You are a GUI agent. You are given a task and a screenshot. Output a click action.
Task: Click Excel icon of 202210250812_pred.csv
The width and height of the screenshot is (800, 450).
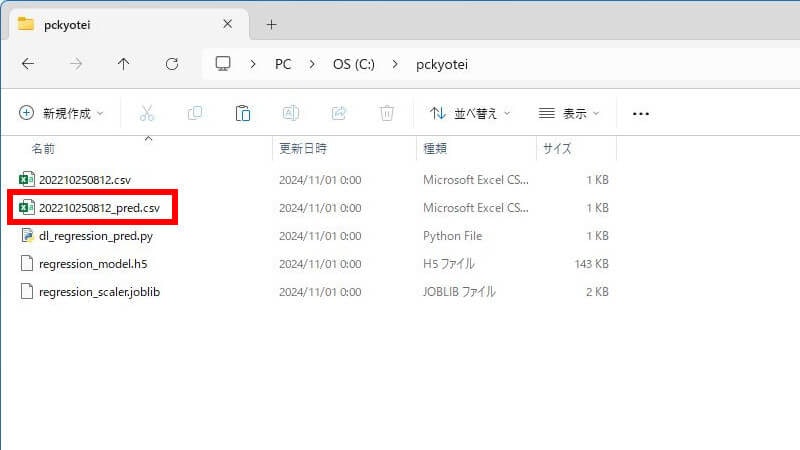(x=27, y=207)
